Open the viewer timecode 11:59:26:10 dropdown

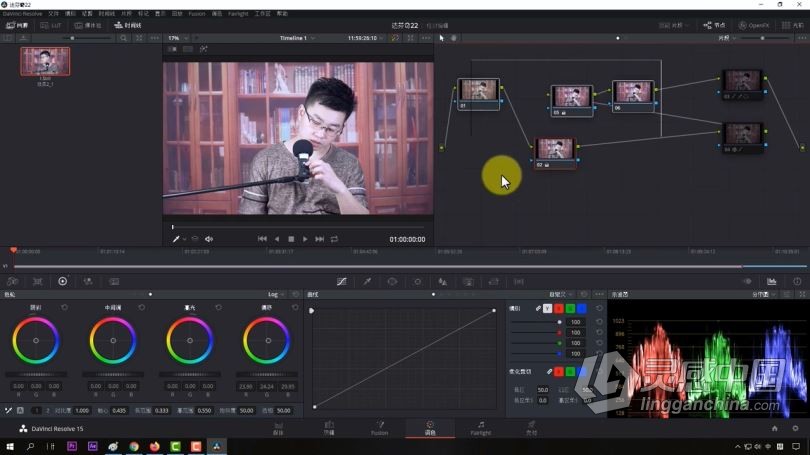click(x=365, y=38)
